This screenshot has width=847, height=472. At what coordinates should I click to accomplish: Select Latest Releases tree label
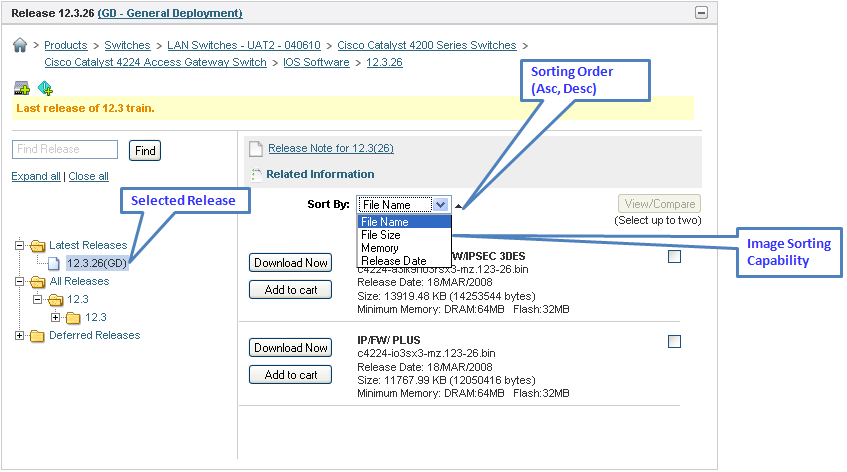88,246
